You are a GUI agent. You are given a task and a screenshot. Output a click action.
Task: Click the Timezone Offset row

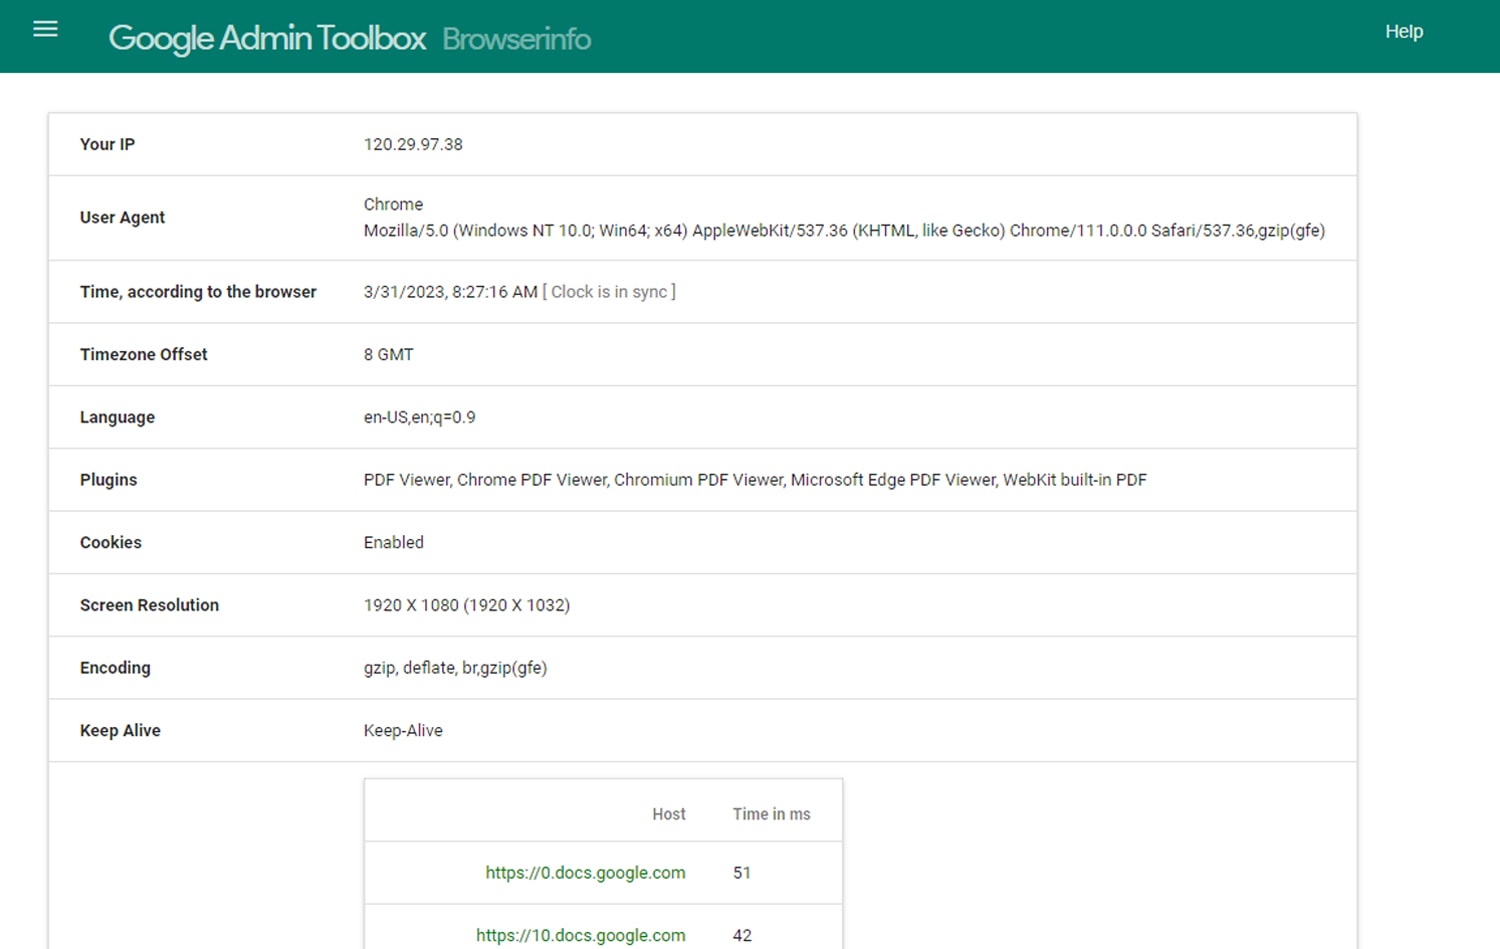[x=389, y=354]
